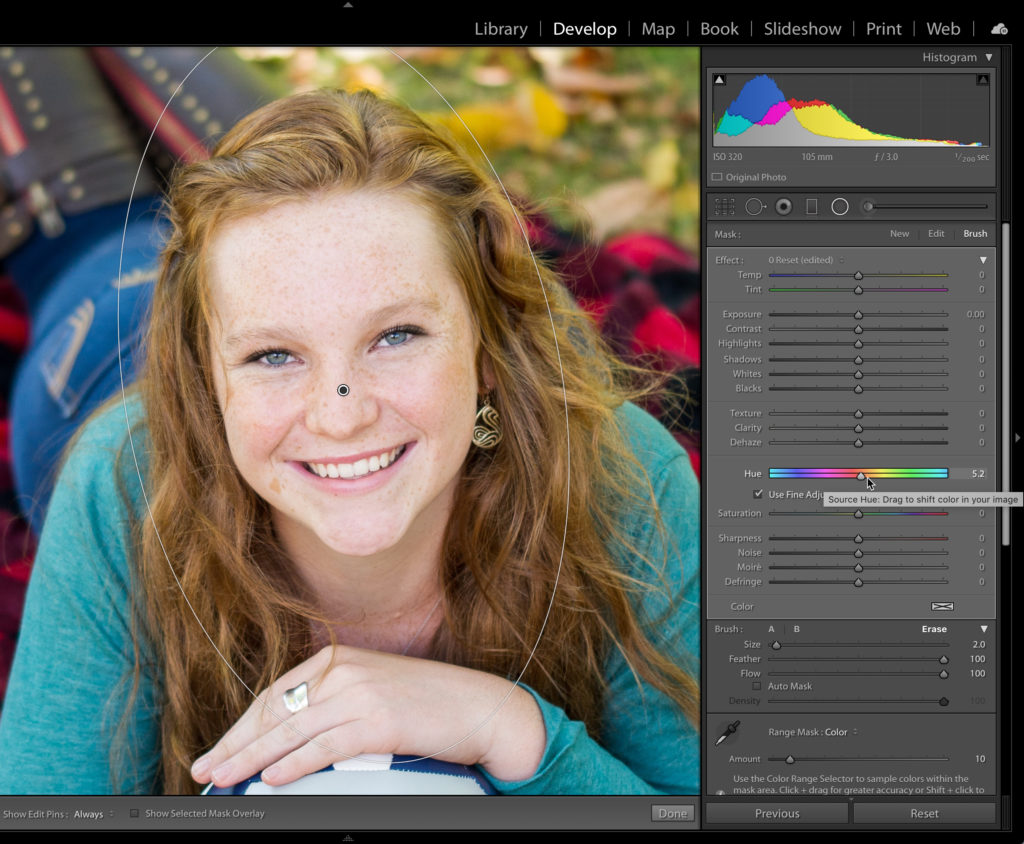Viewport: 1024px width, 844px height.
Task: Click the cloud sync status icon
Action: coord(999,29)
